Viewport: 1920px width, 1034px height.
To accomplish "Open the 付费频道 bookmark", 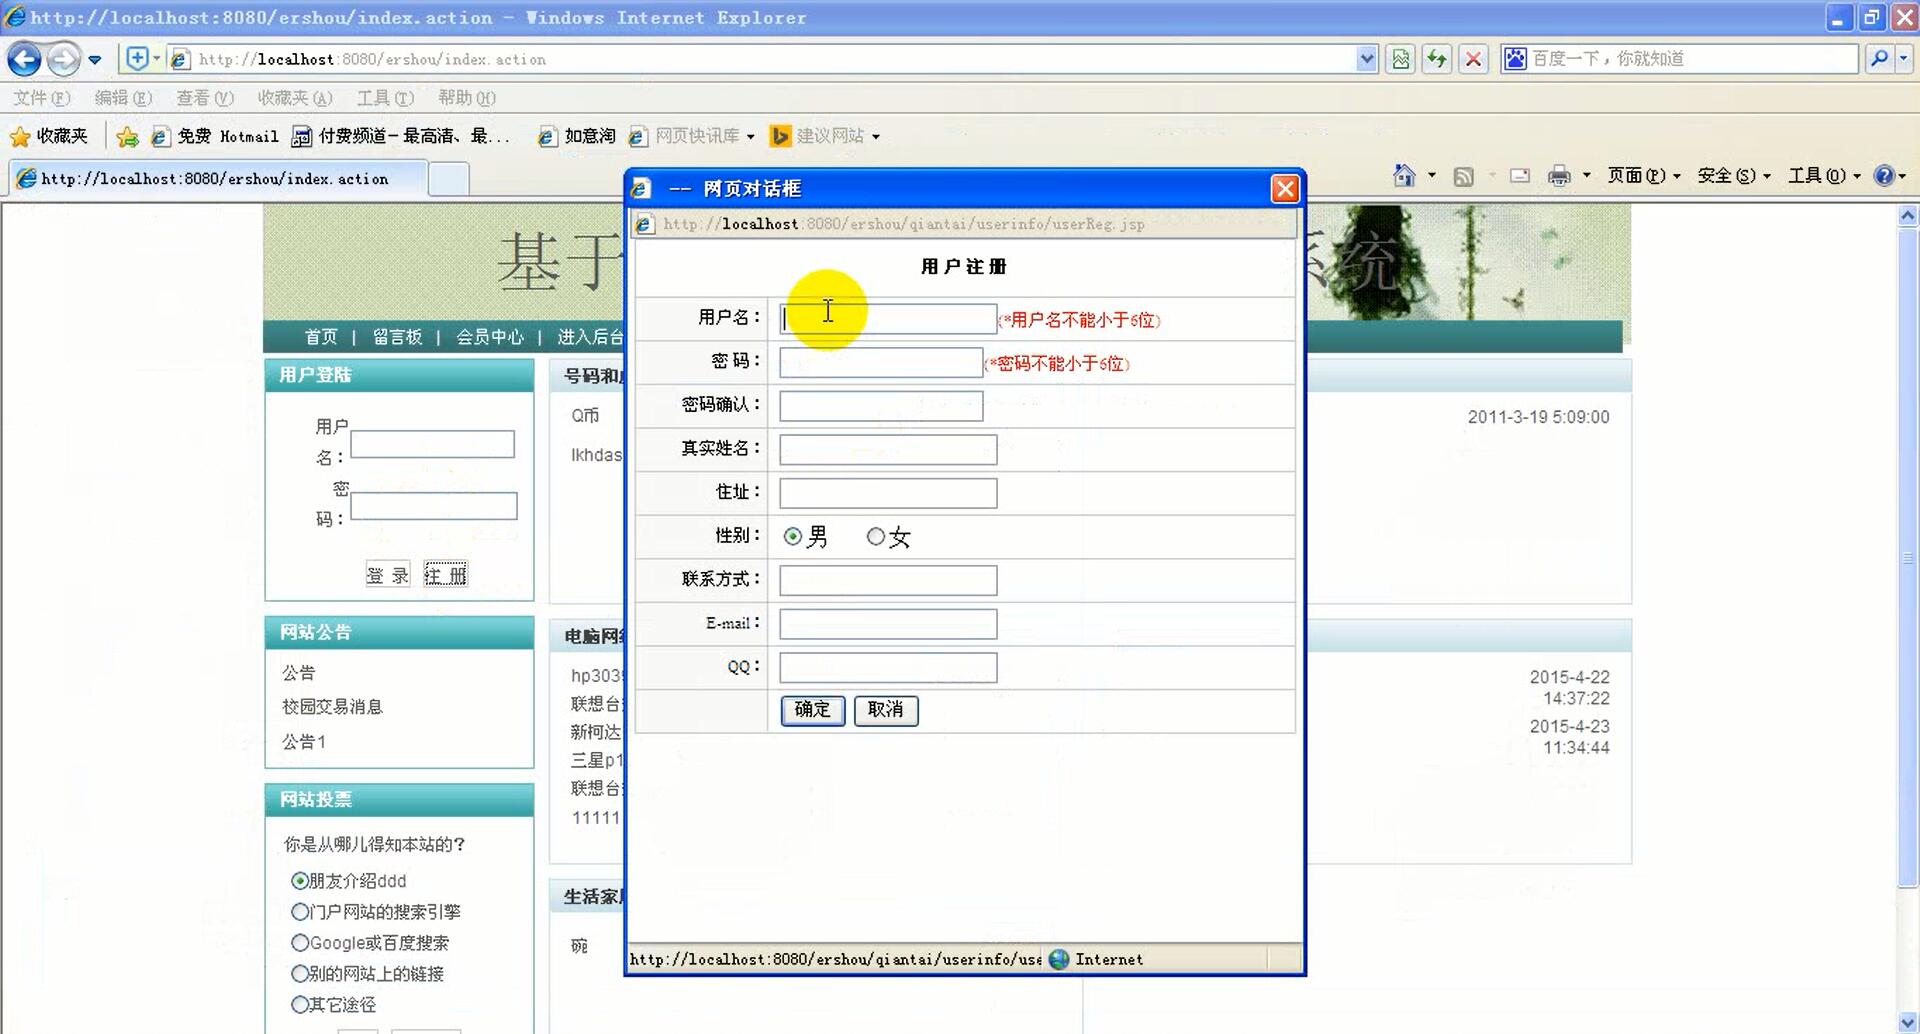I will click(401, 136).
